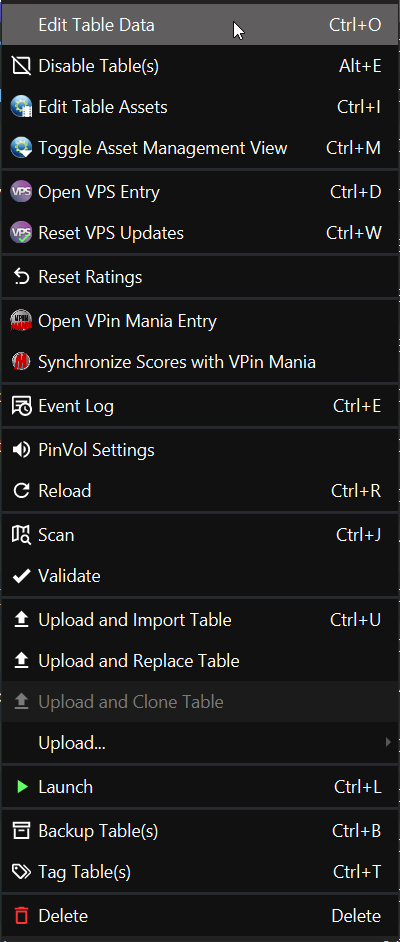The height and width of the screenshot is (942, 400).
Task: Click the Disable Table(s) icon
Action: 21,66
